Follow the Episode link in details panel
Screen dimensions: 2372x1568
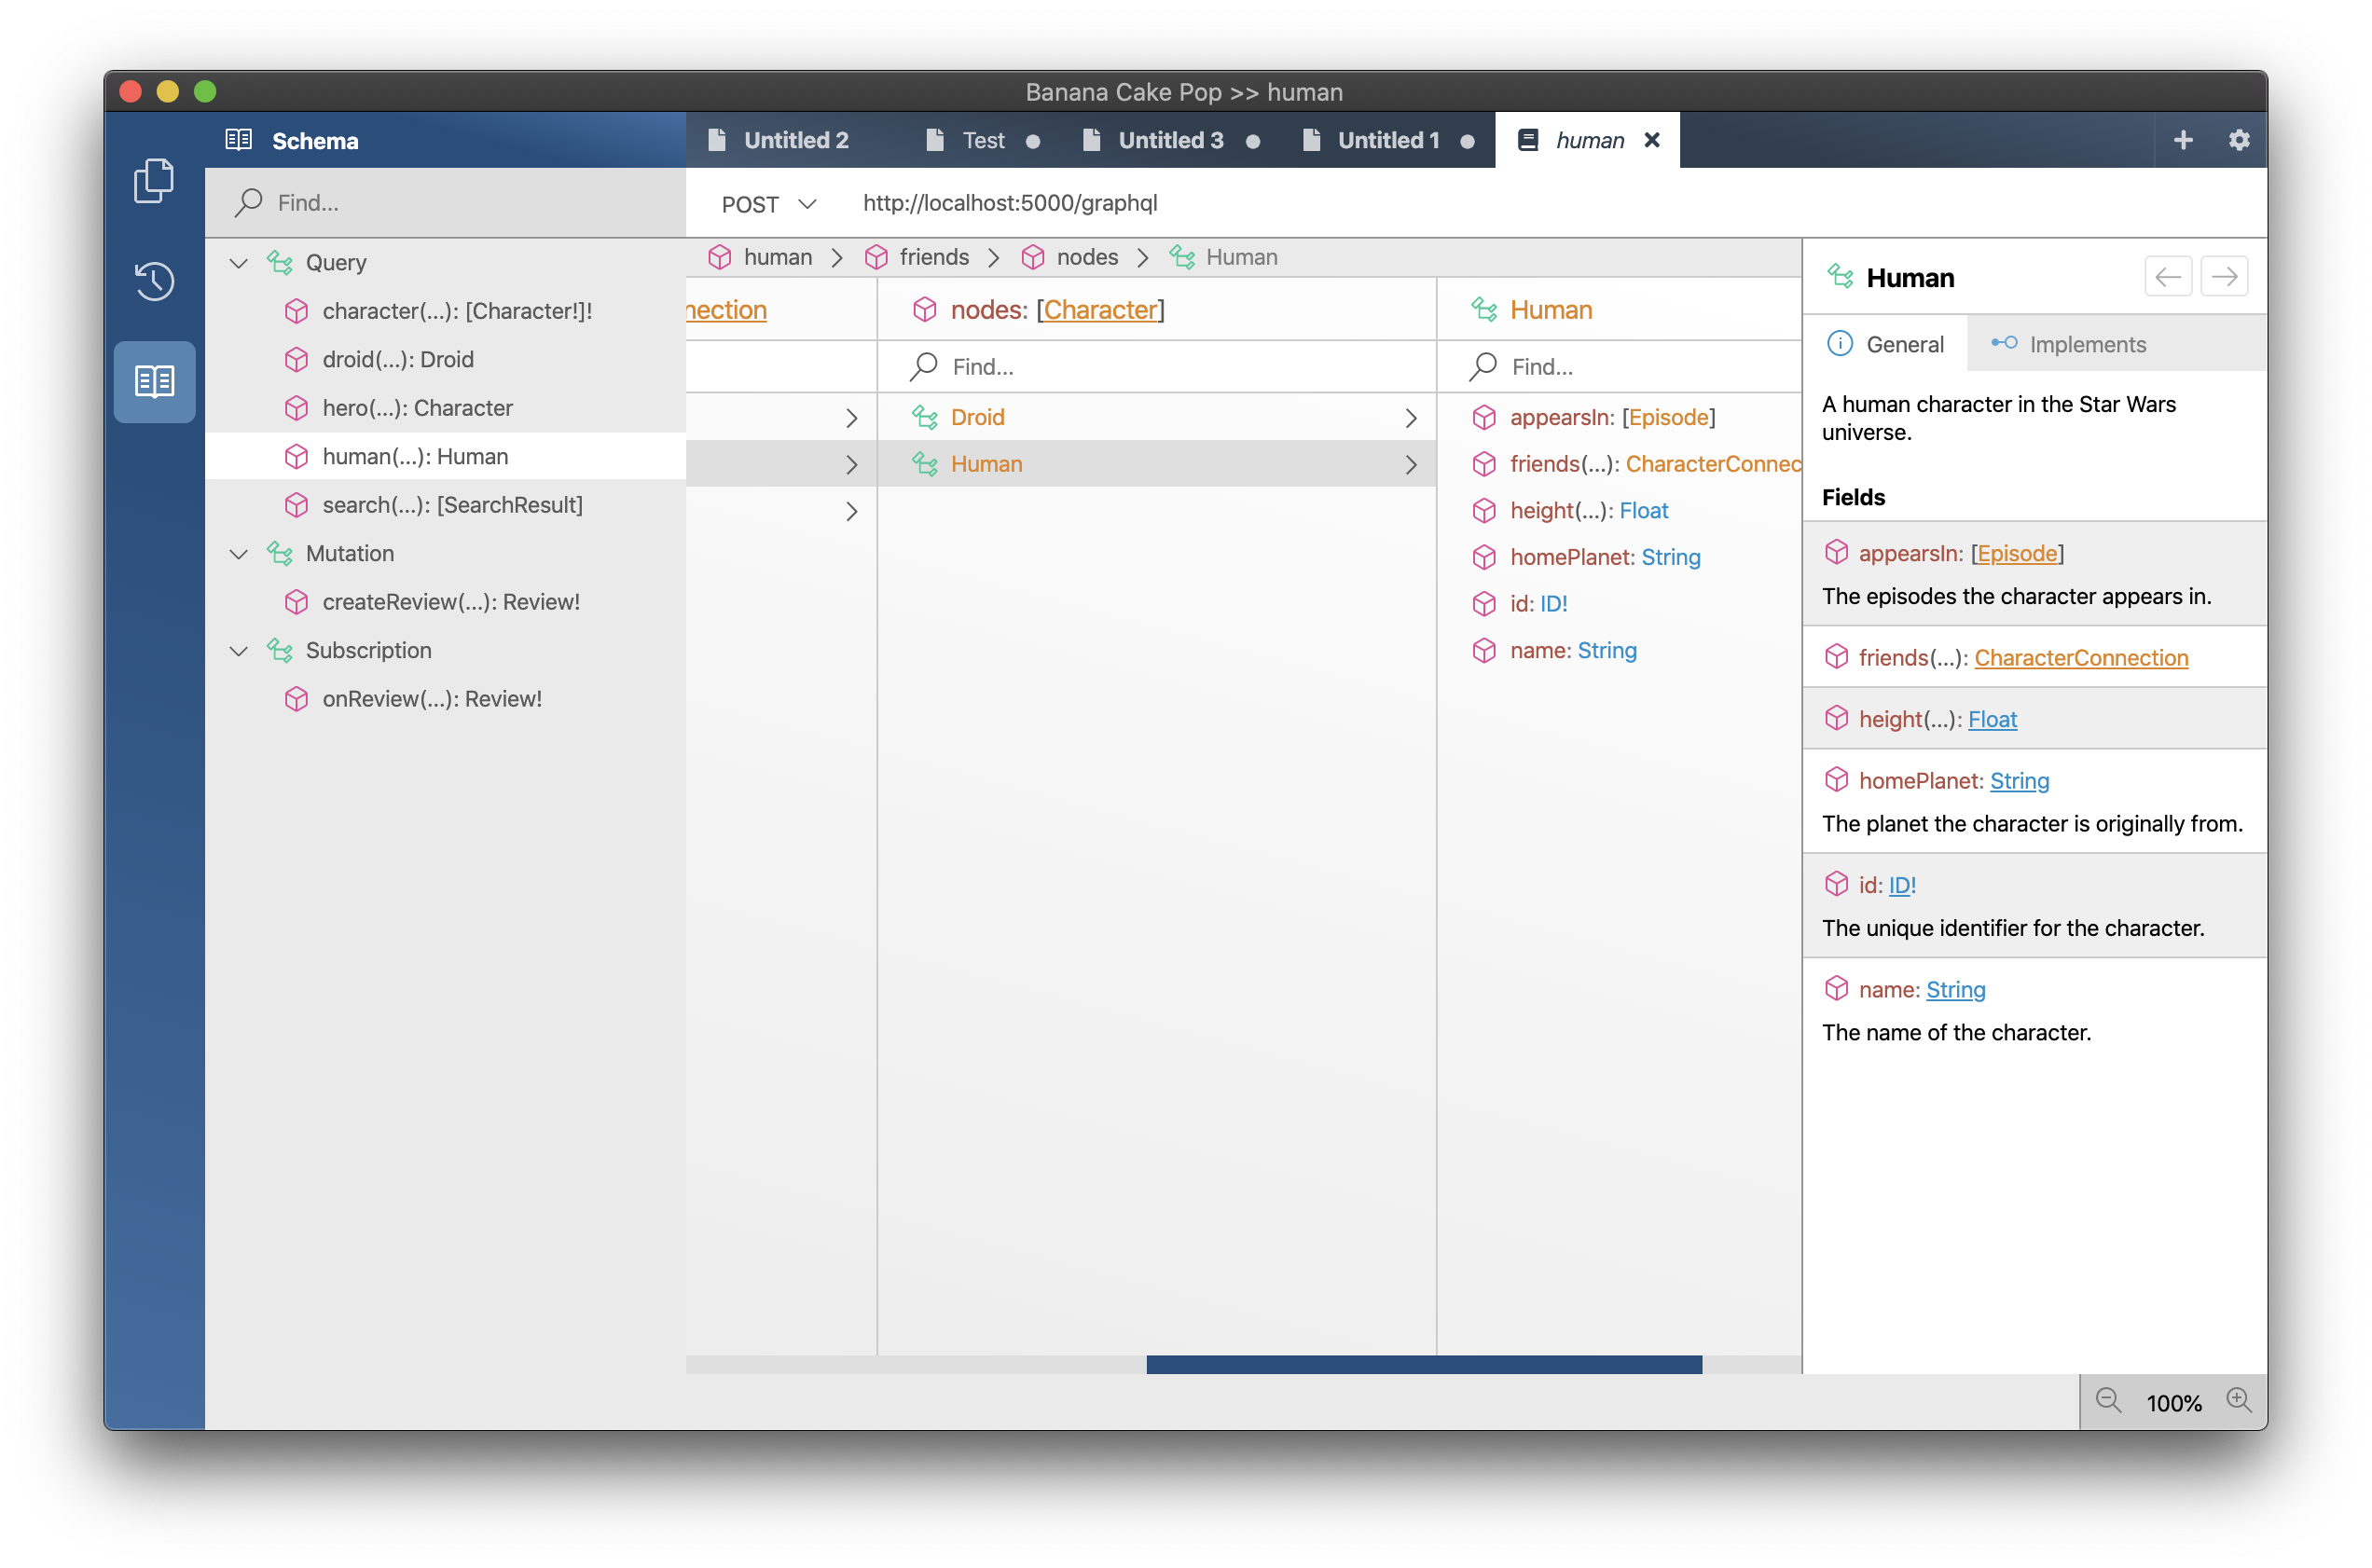[x=2016, y=553]
